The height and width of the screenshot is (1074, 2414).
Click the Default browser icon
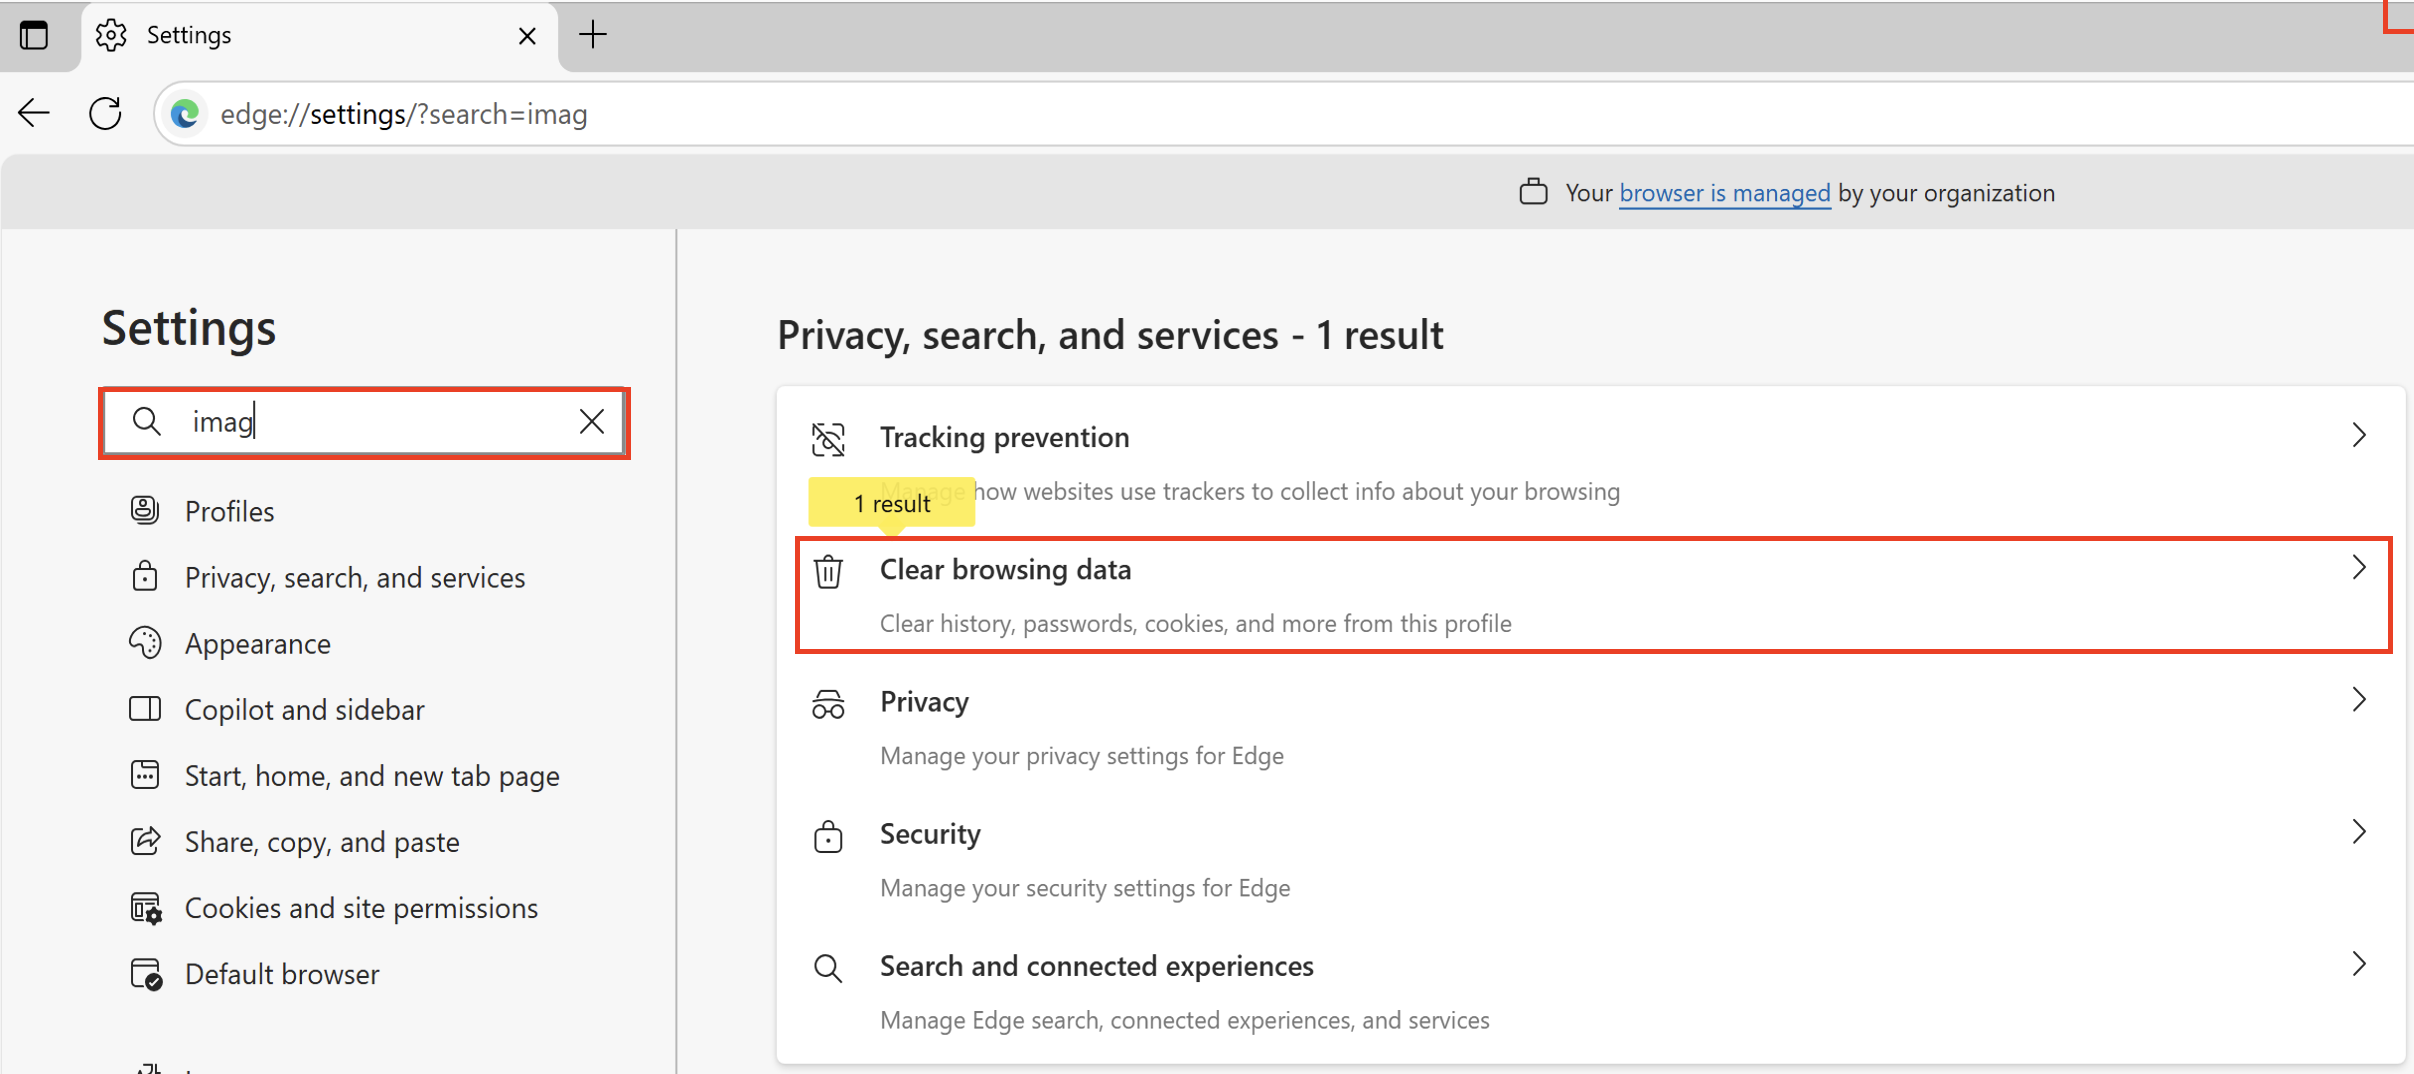coord(146,973)
